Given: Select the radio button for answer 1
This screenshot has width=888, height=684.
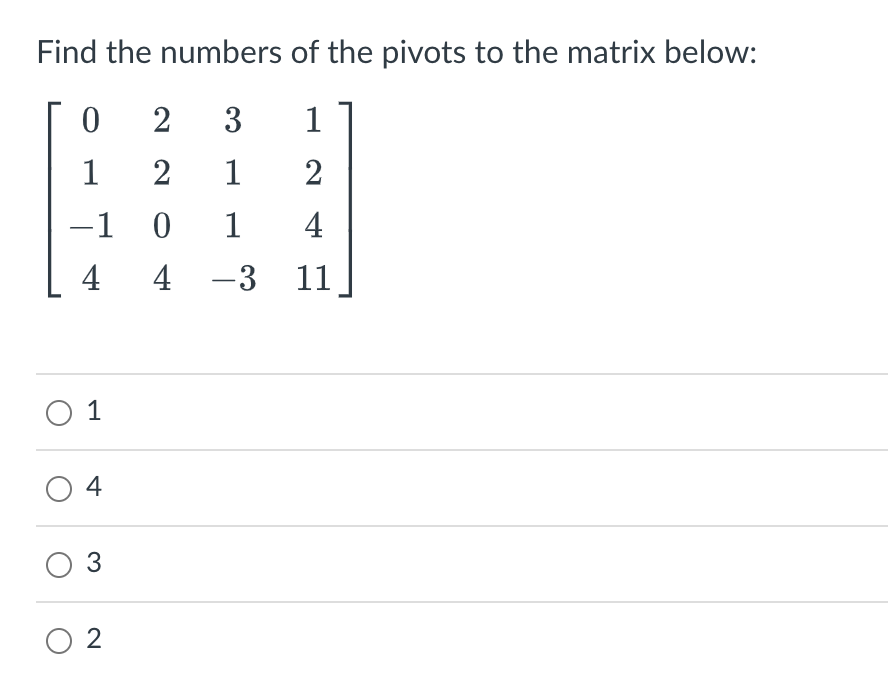Looking at the screenshot, I should [x=60, y=411].
